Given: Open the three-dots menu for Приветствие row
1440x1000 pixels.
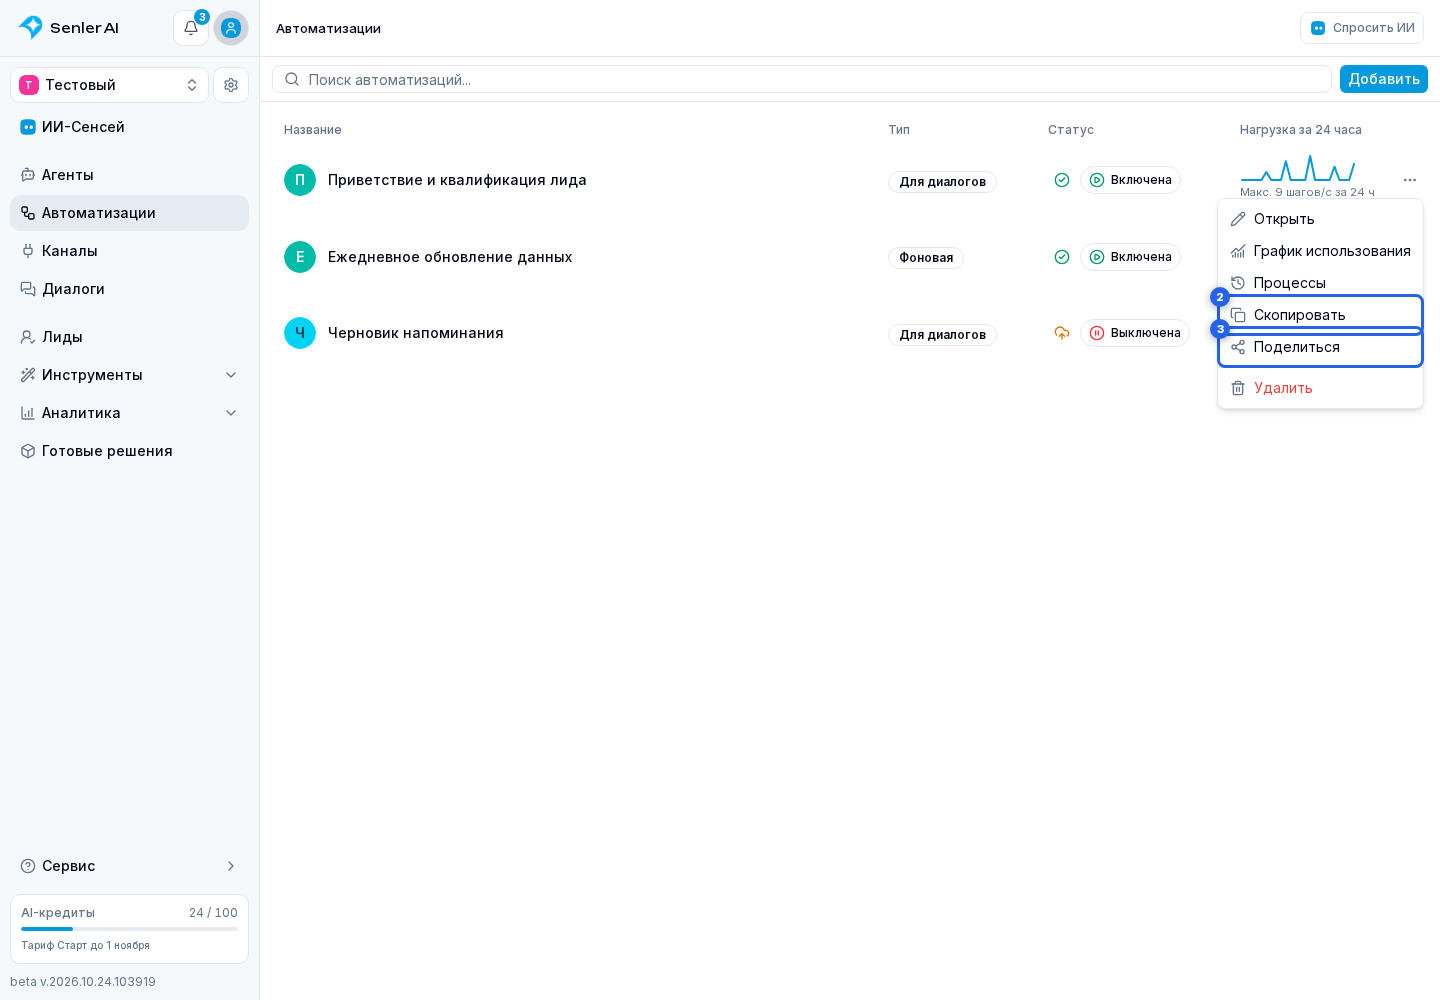Looking at the screenshot, I should click(x=1410, y=180).
